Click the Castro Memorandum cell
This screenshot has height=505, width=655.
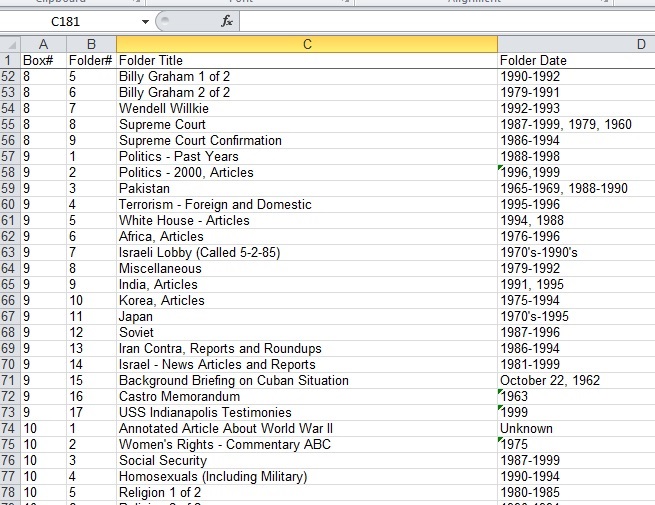307,396
